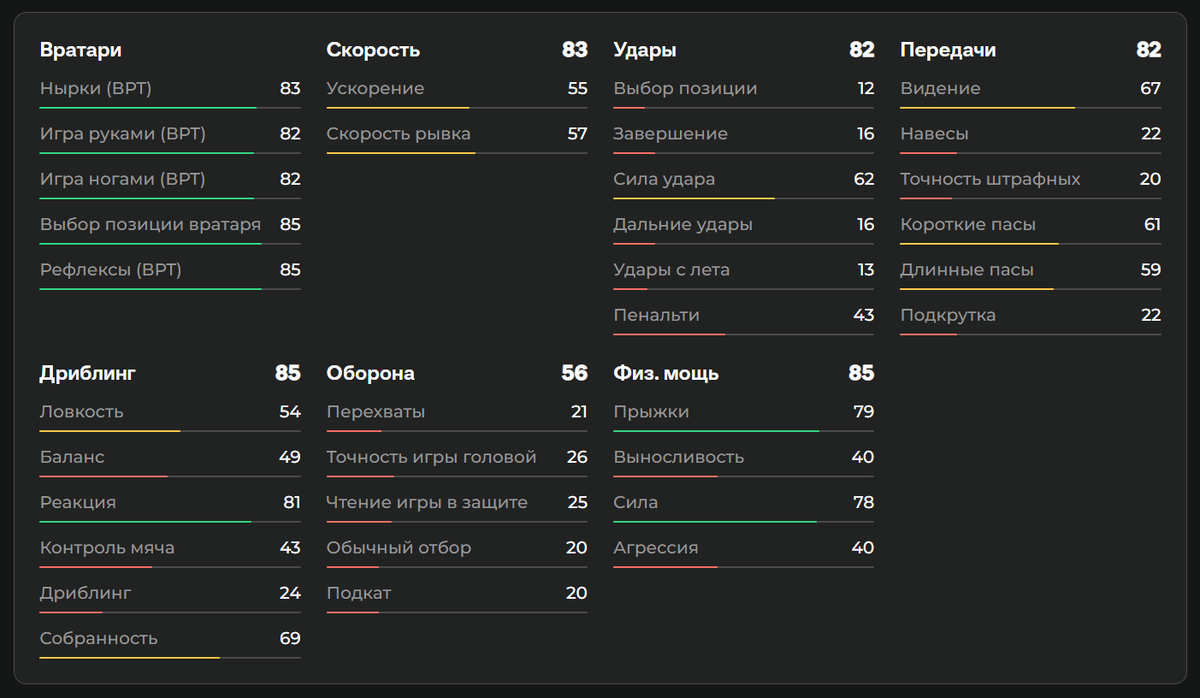The image size is (1200, 698).
Task: Click the Агрессия progress bar
Action: coord(665,567)
